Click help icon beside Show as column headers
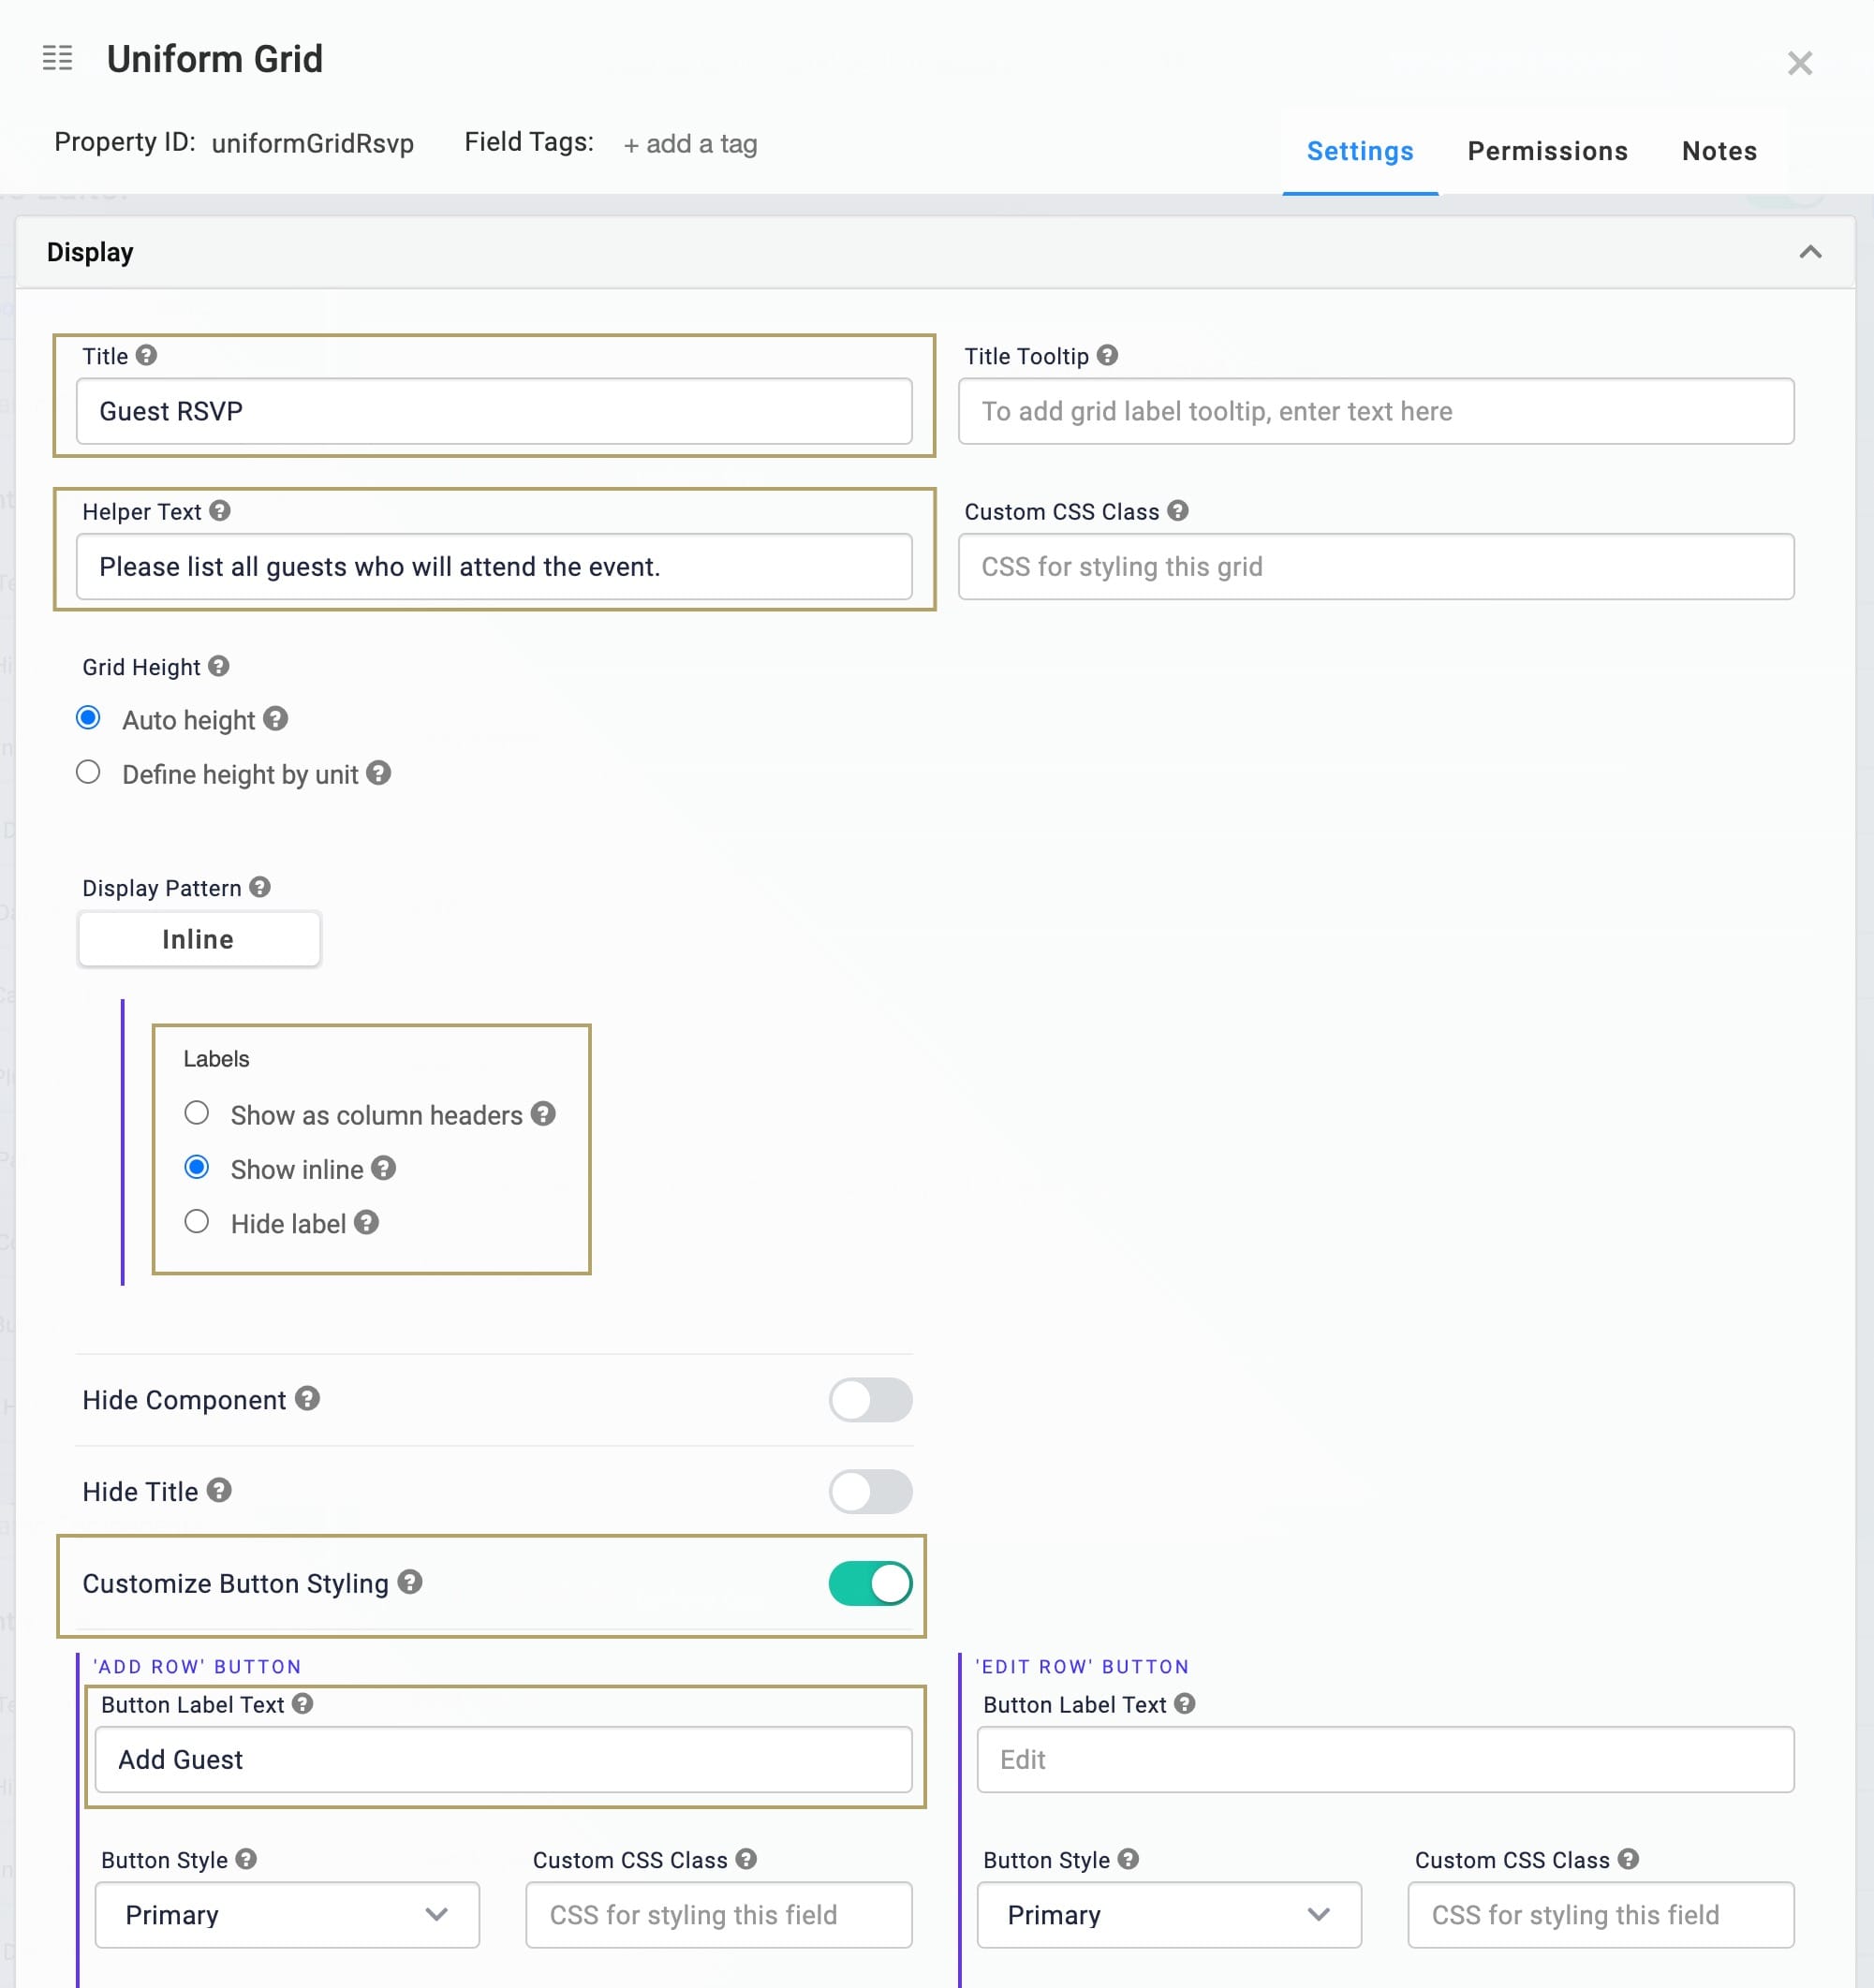The height and width of the screenshot is (1988, 1874). [x=543, y=1113]
